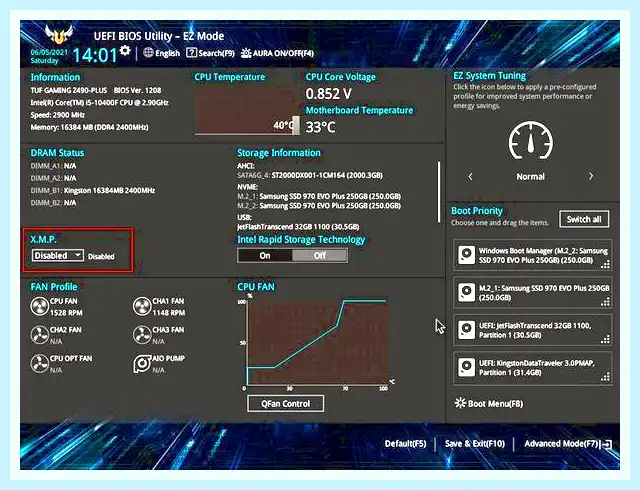Click the CPU fan curve graph
This screenshot has width=640, height=490.
[x=318, y=343]
